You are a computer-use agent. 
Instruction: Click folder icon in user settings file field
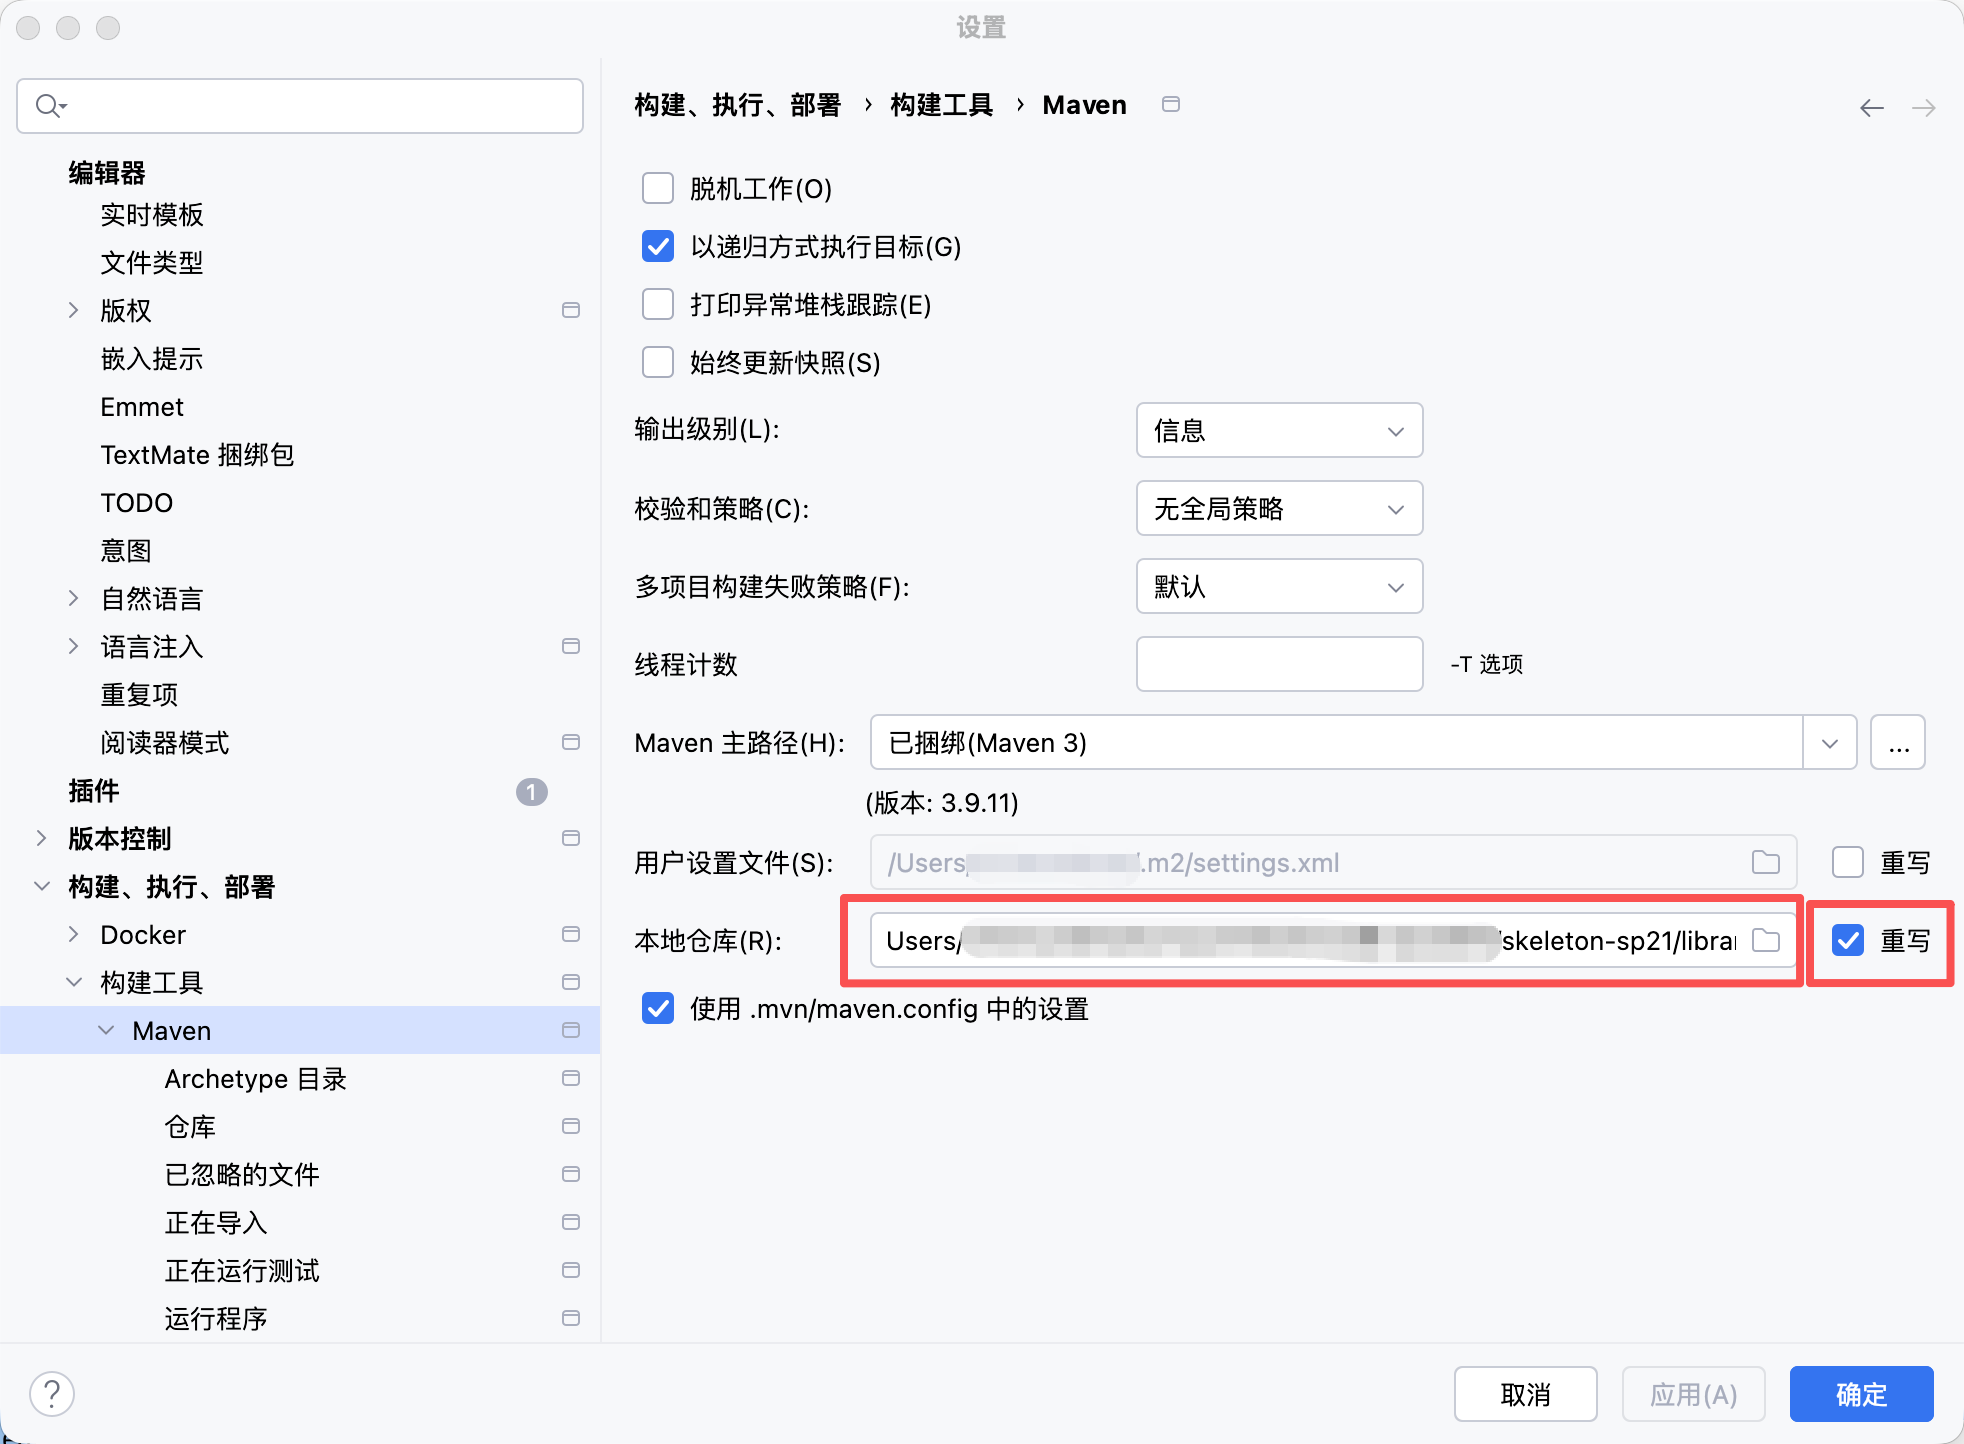tap(1766, 862)
